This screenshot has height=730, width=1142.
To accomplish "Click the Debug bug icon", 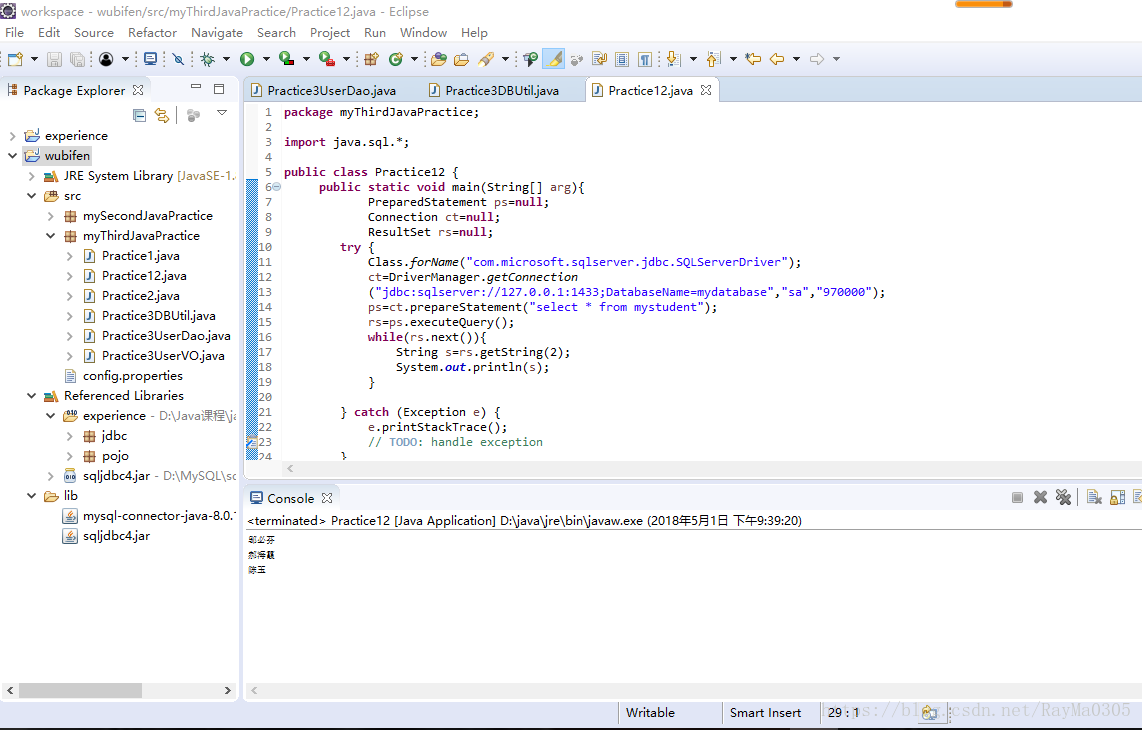I will [208, 59].
